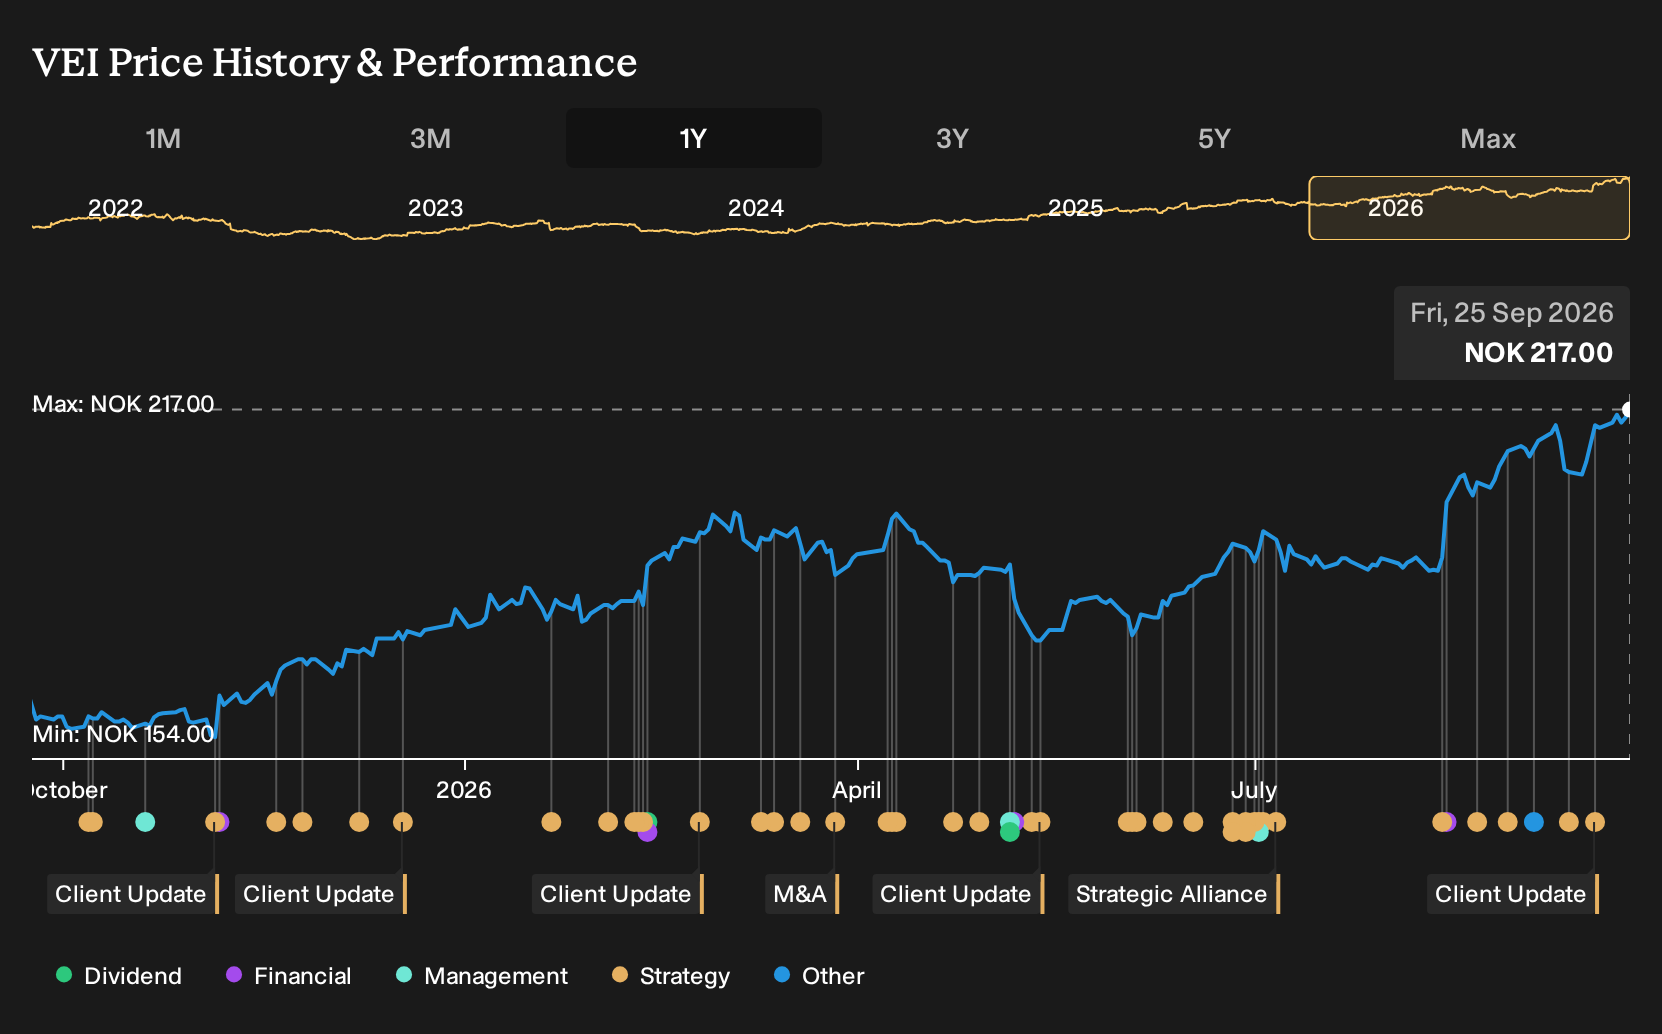Click the highlighted 2026 range selector window
The width and height of the screenshot is (1662, 1034).
tap(1469, 208)
